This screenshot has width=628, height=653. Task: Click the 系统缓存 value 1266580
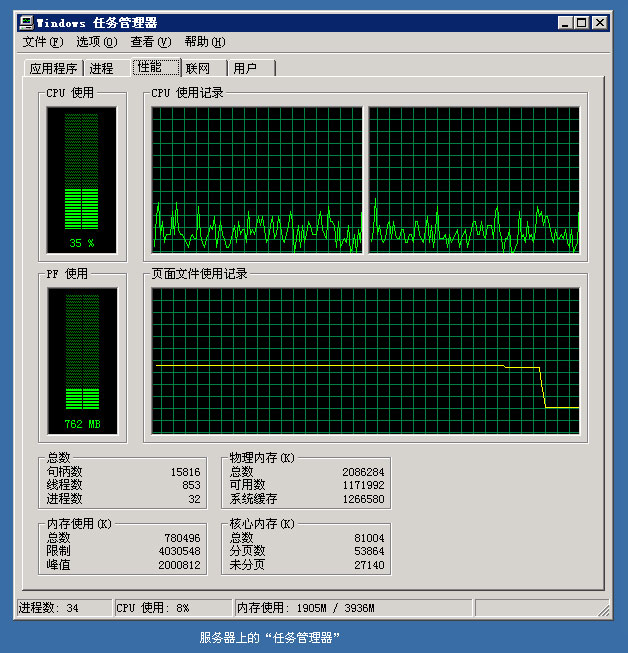point(363,499)
